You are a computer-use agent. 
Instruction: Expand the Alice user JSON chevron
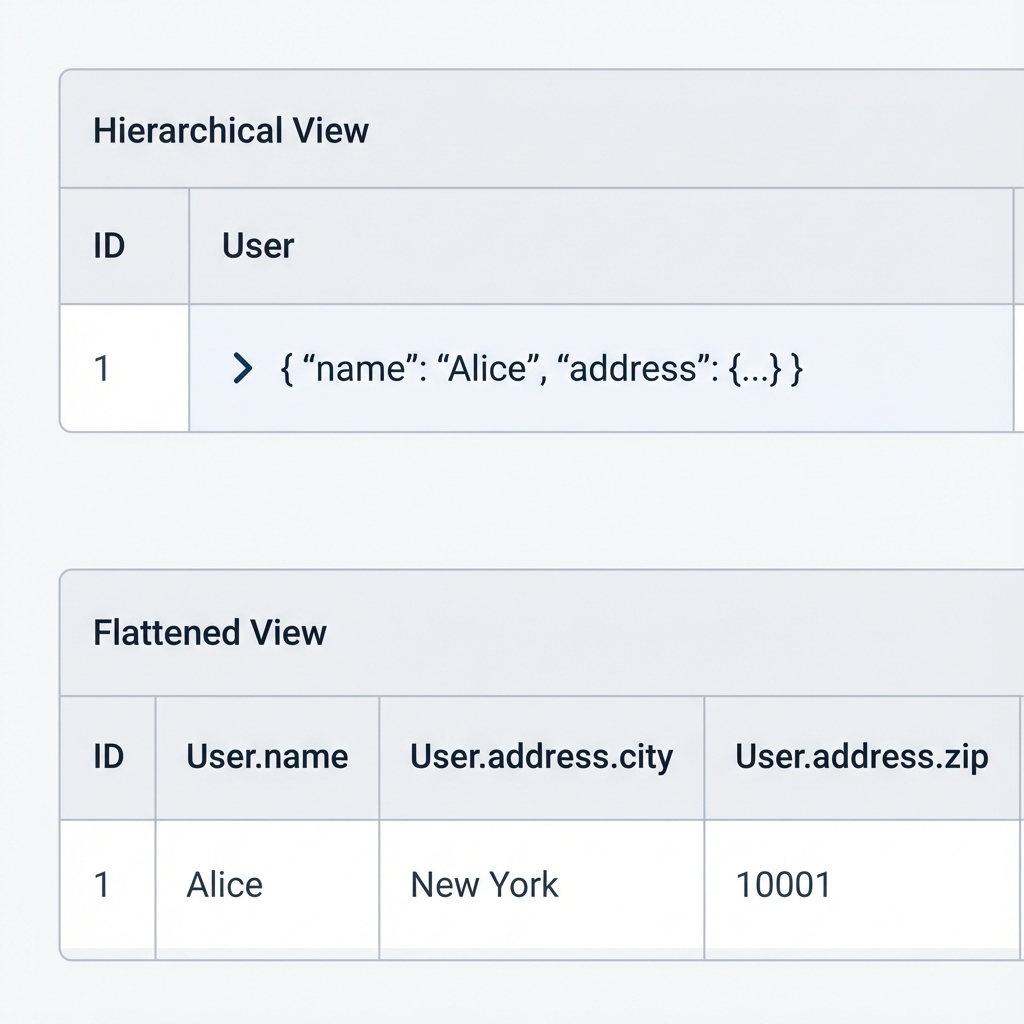[241, 369]
